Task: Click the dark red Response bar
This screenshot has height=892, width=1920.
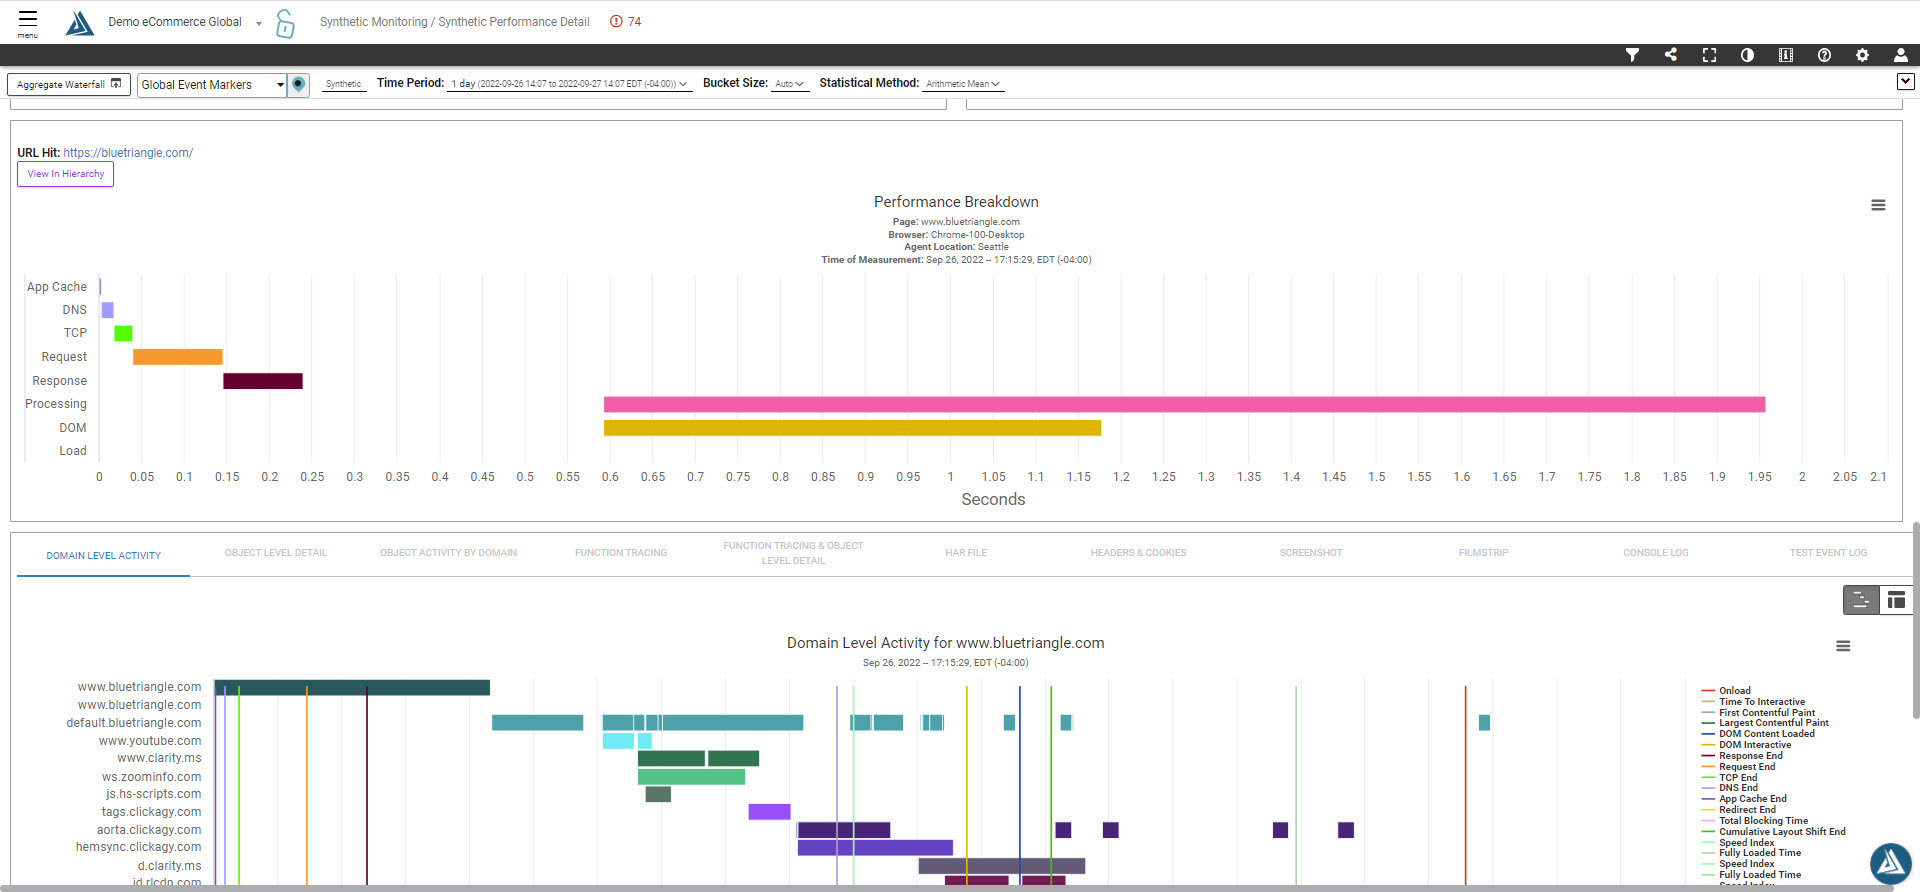Action: point(263,381)
